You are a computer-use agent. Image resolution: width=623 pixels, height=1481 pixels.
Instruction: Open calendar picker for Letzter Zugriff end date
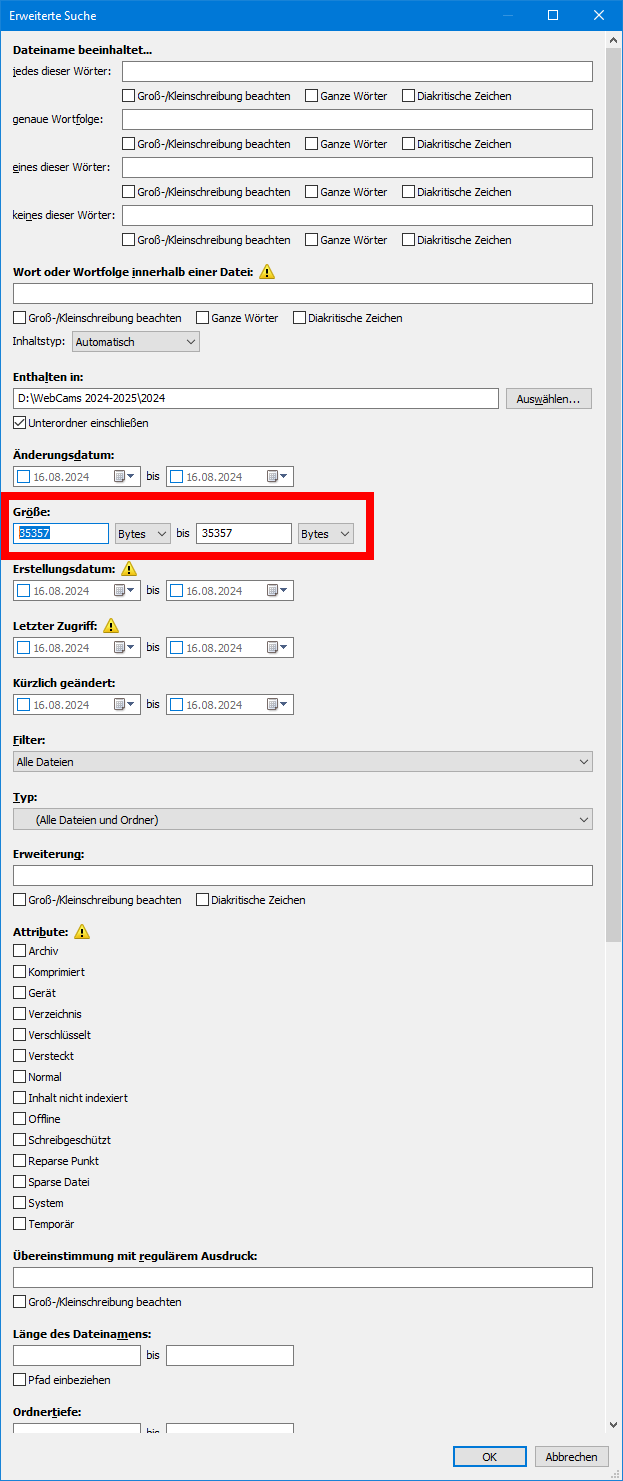pos(277,648)
